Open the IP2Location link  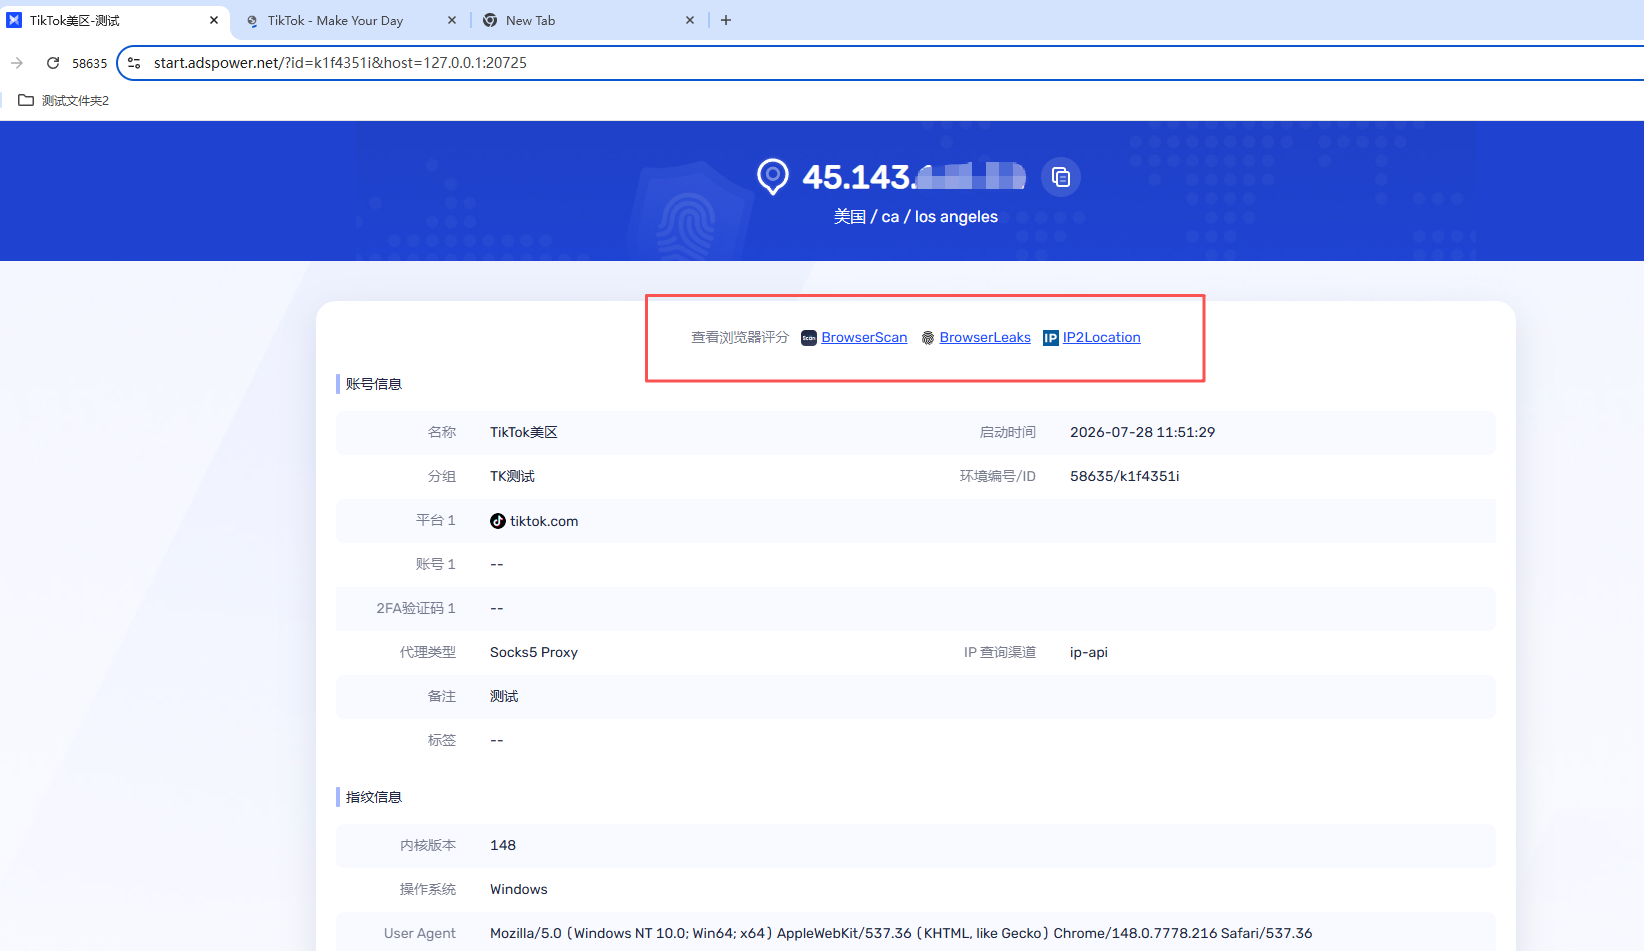pos(1101,338)
